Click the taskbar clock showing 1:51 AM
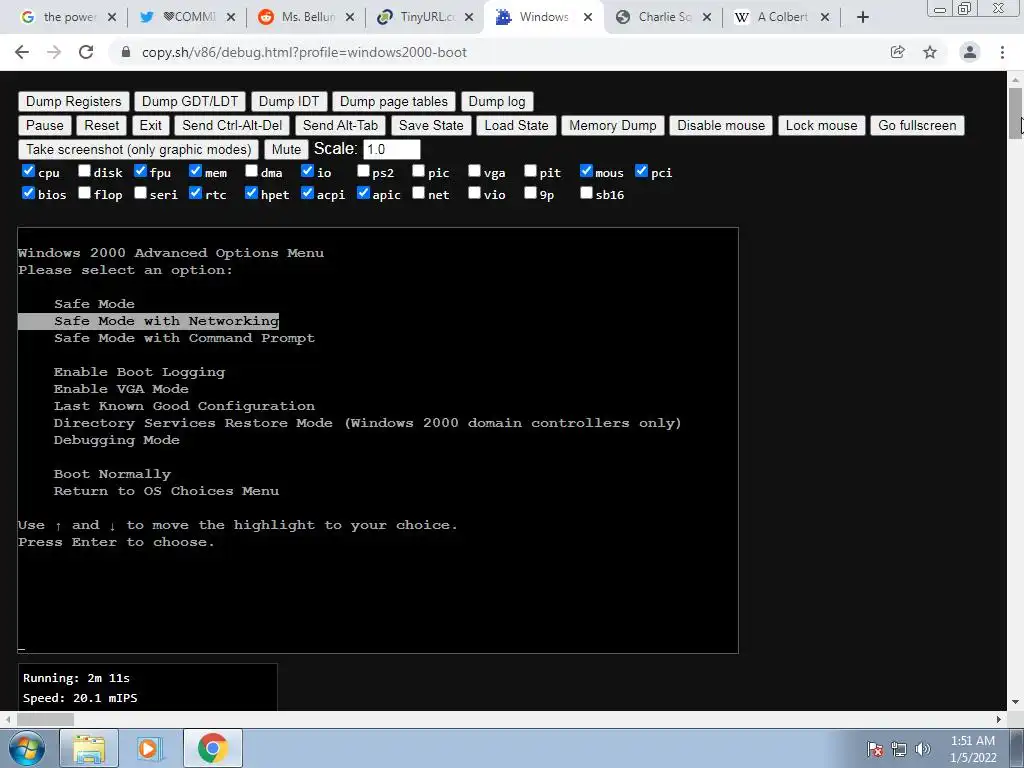 pyautogui.click(x=973, y=749)
